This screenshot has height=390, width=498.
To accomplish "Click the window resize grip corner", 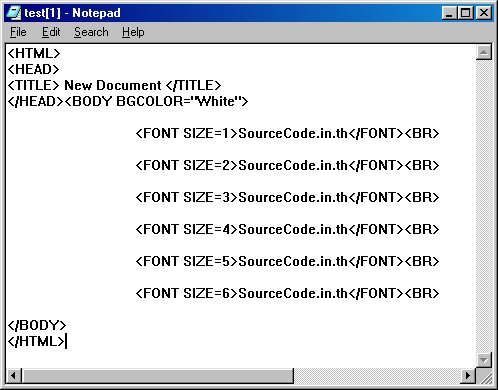I will coord(484,376).
